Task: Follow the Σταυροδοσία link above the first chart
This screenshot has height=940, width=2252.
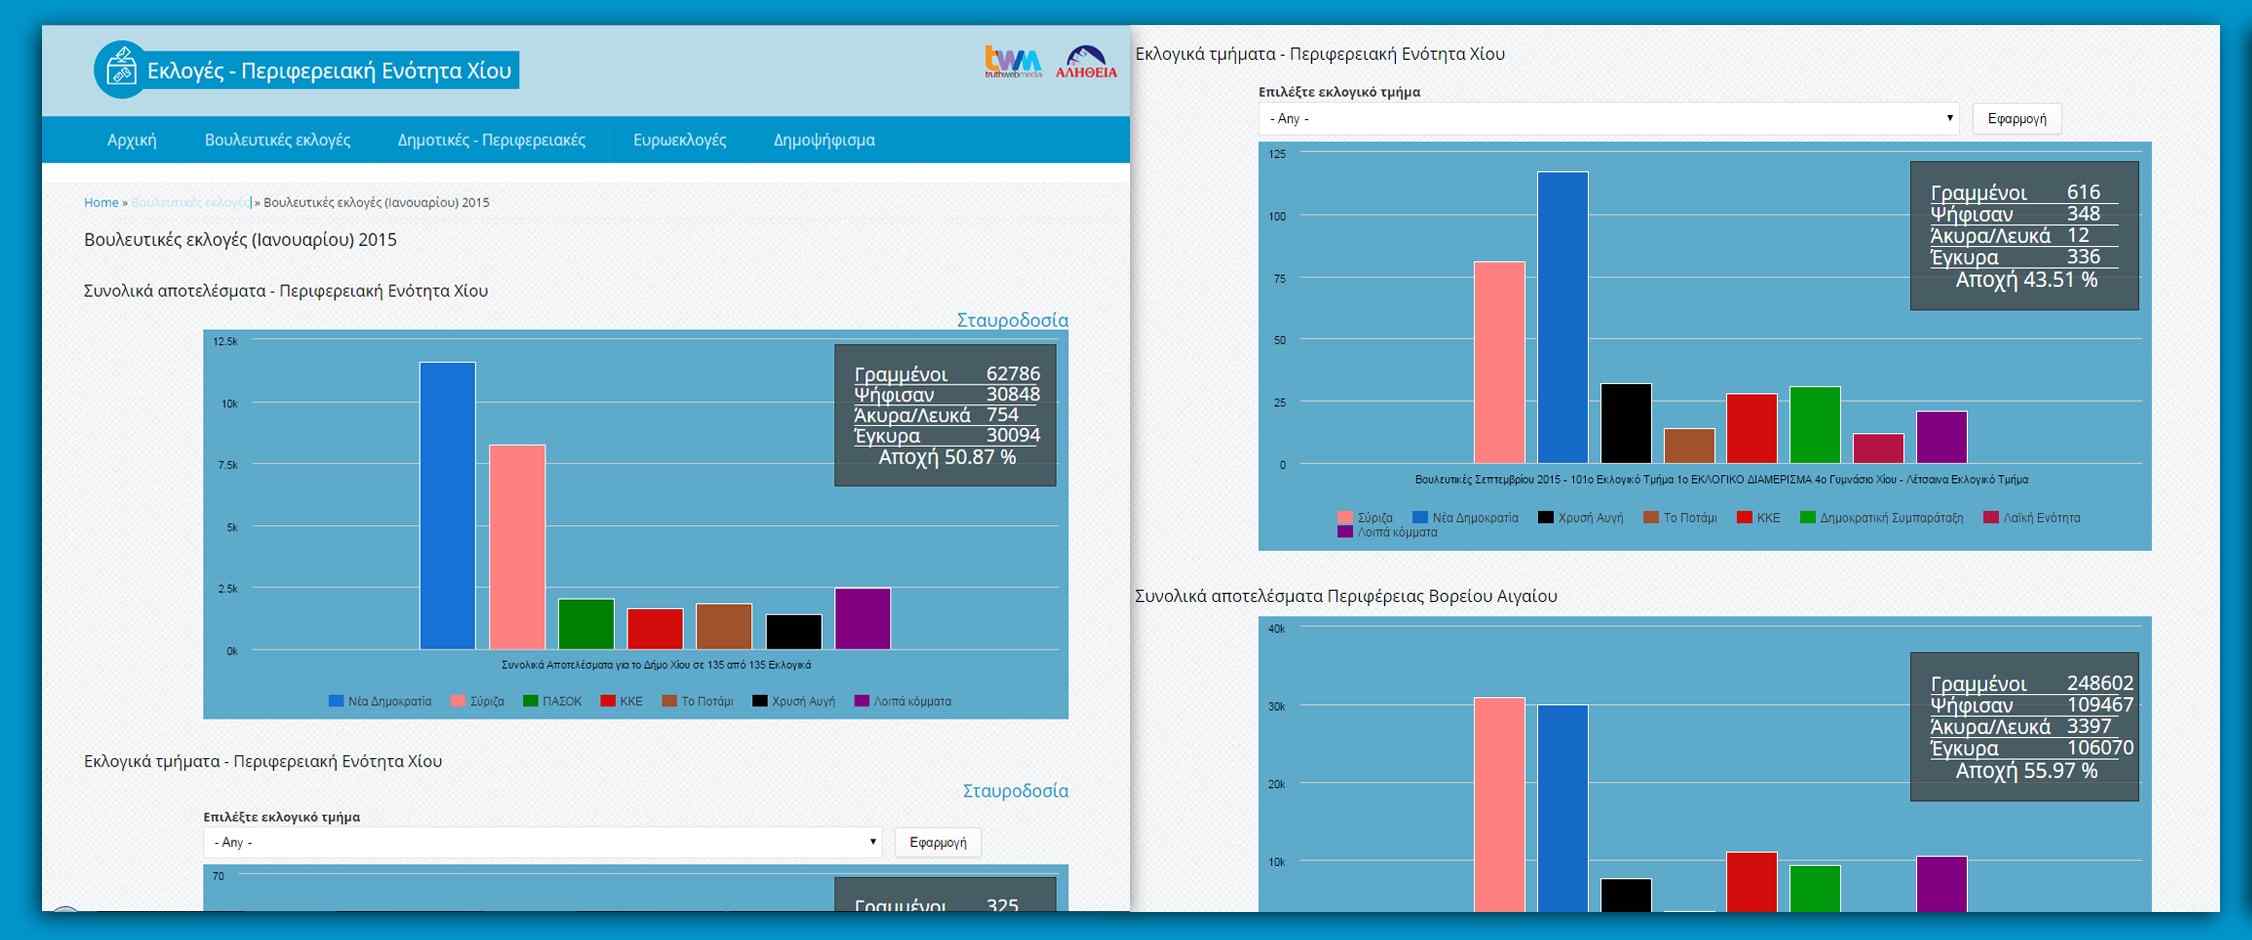Action: pyautogui.click(x=1012, y=320)
